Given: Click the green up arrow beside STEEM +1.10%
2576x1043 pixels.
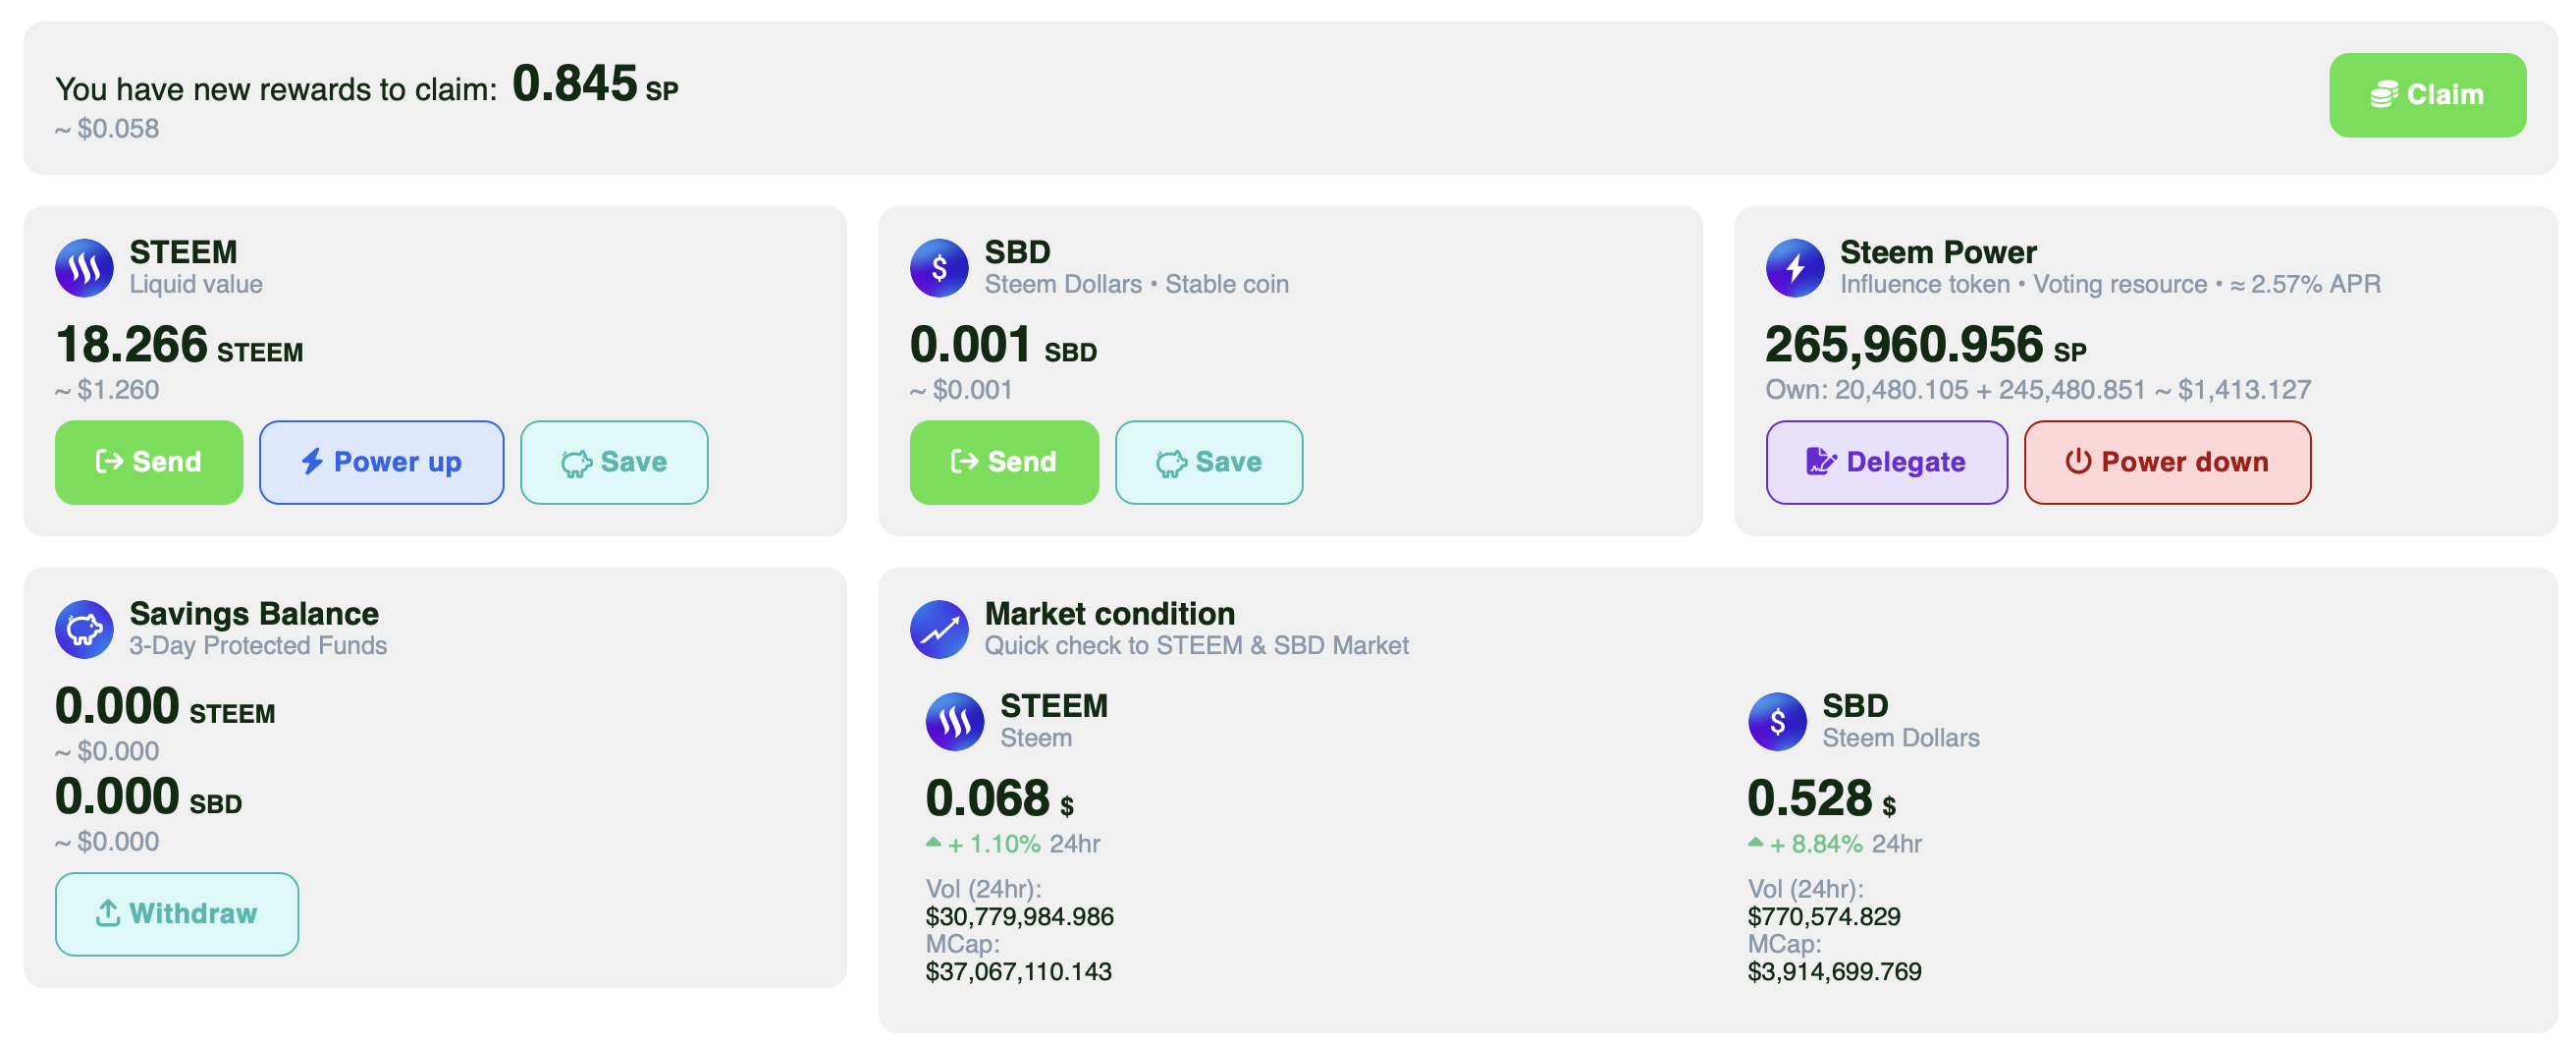Looking at the screenshot, I should click(933, 842).
